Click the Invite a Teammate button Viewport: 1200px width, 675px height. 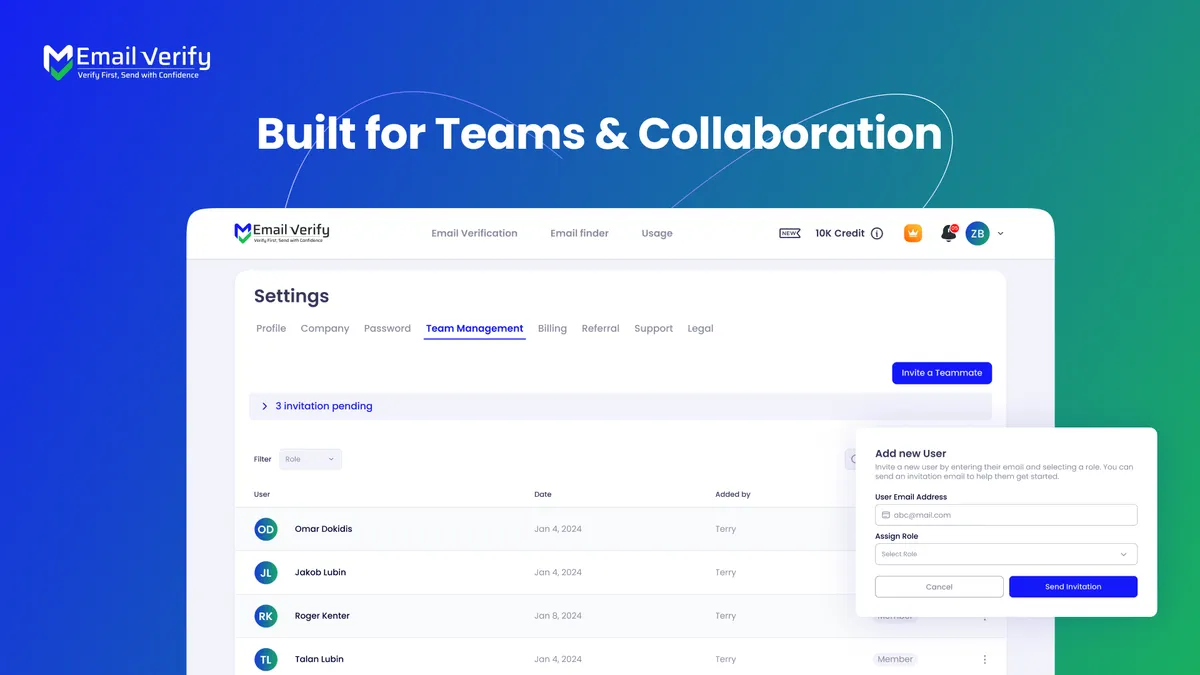[942, 373]
